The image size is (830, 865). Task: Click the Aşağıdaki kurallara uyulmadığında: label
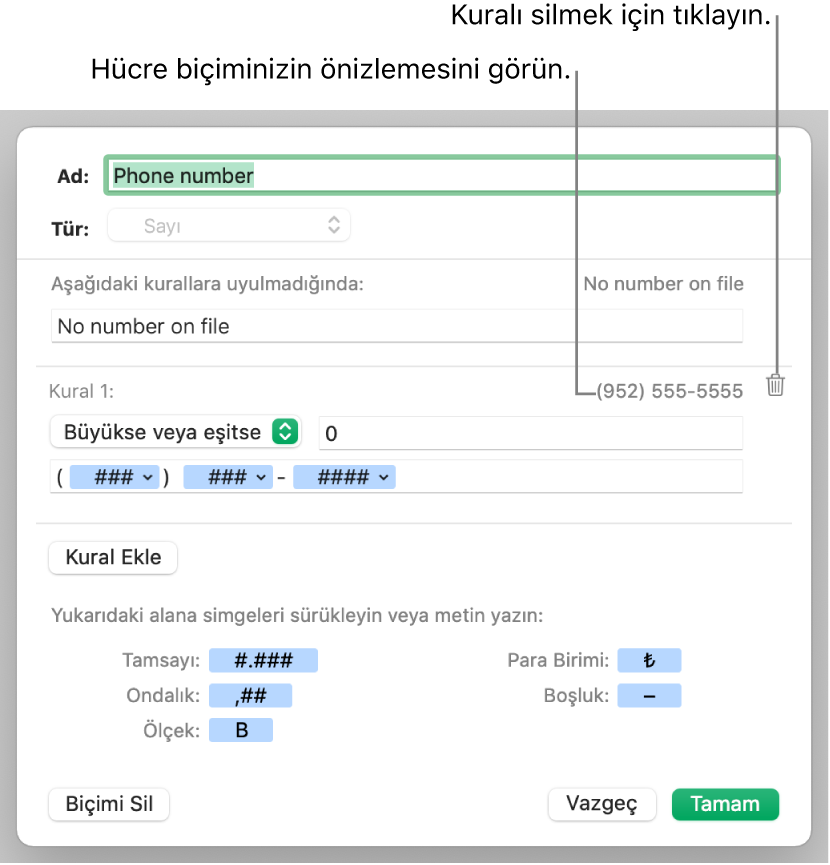207,284
